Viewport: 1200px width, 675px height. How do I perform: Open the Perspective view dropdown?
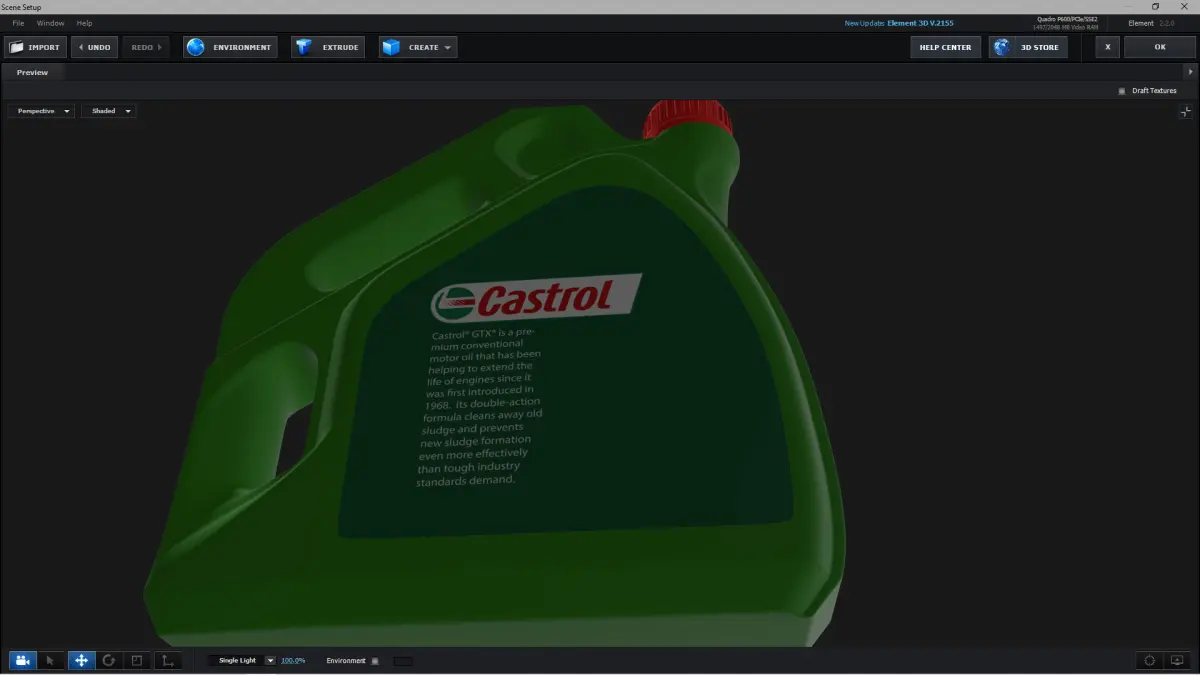coord(41,111)
